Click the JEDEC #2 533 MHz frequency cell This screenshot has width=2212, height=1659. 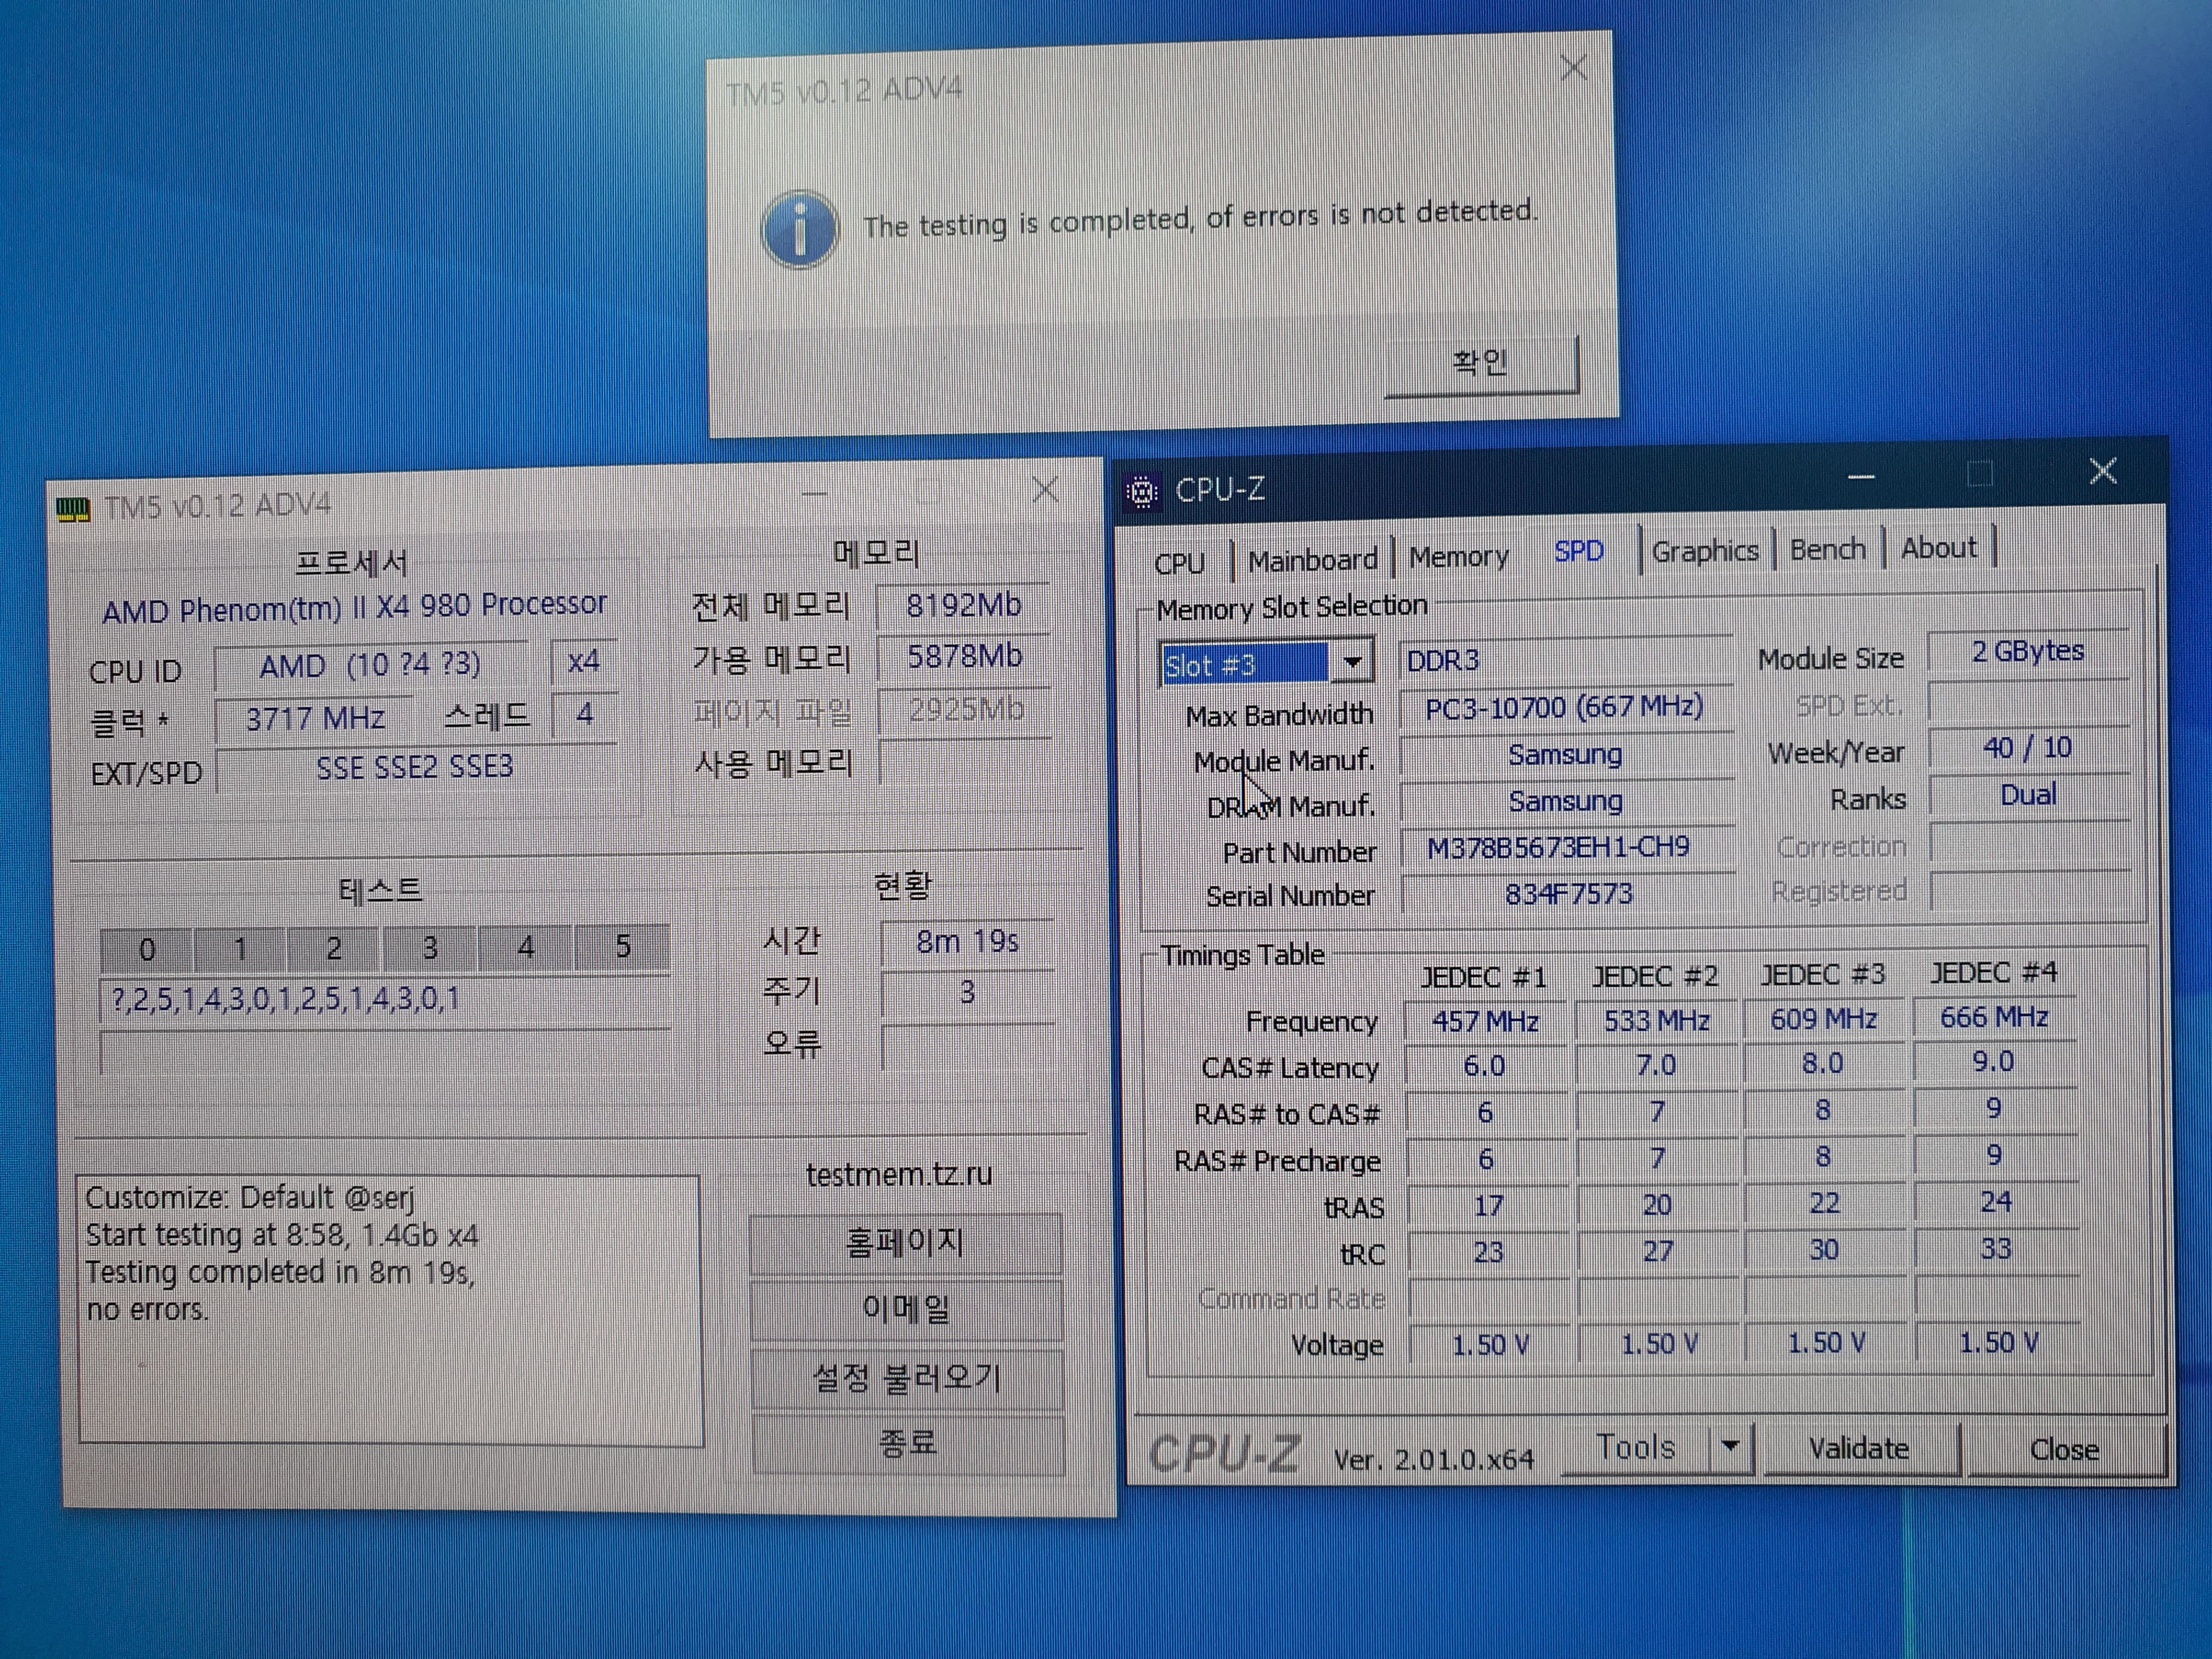pyautogui.click(x=1656, y=1021)
